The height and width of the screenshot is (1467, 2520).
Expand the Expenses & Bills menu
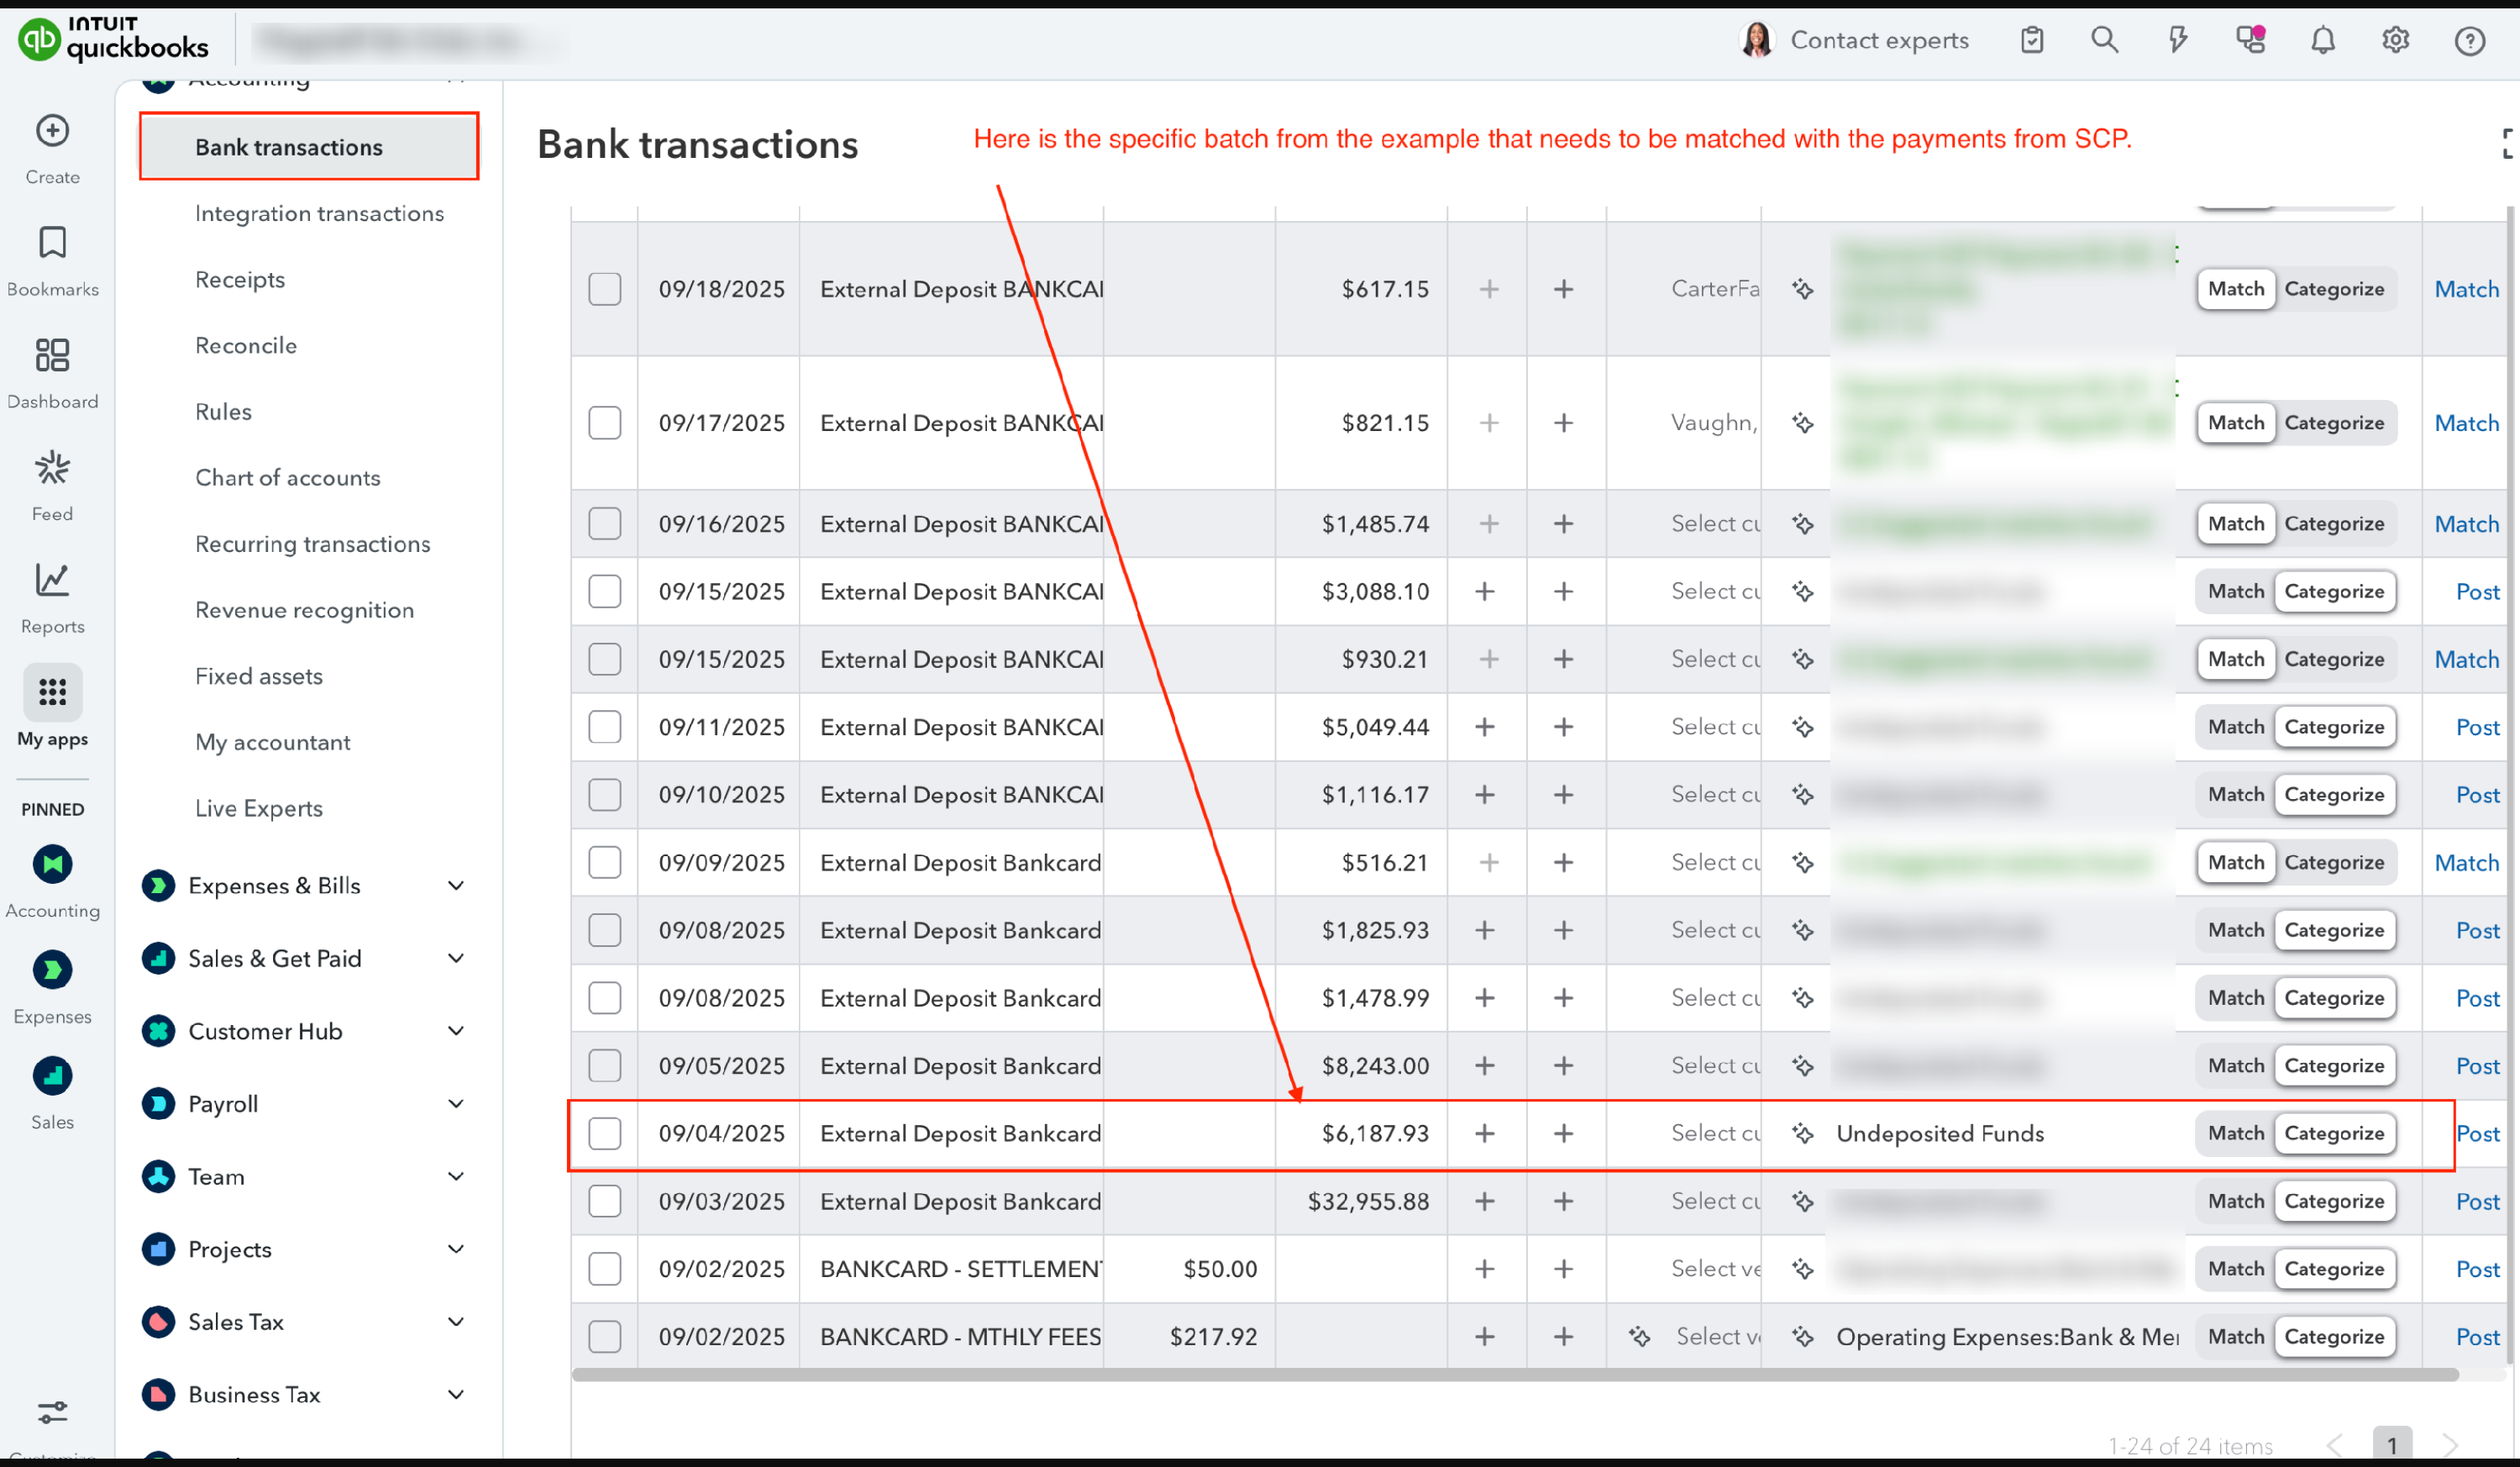455,886
